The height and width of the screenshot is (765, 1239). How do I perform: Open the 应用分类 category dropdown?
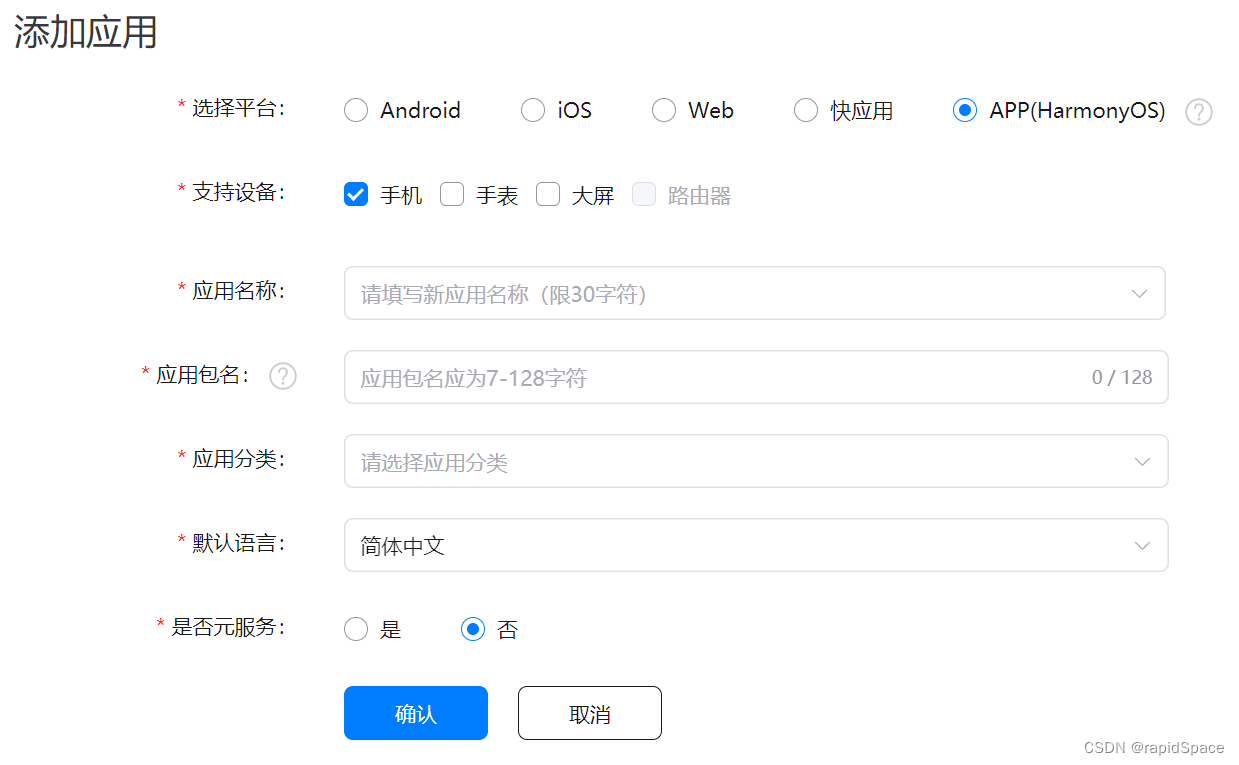(1139, 461)
